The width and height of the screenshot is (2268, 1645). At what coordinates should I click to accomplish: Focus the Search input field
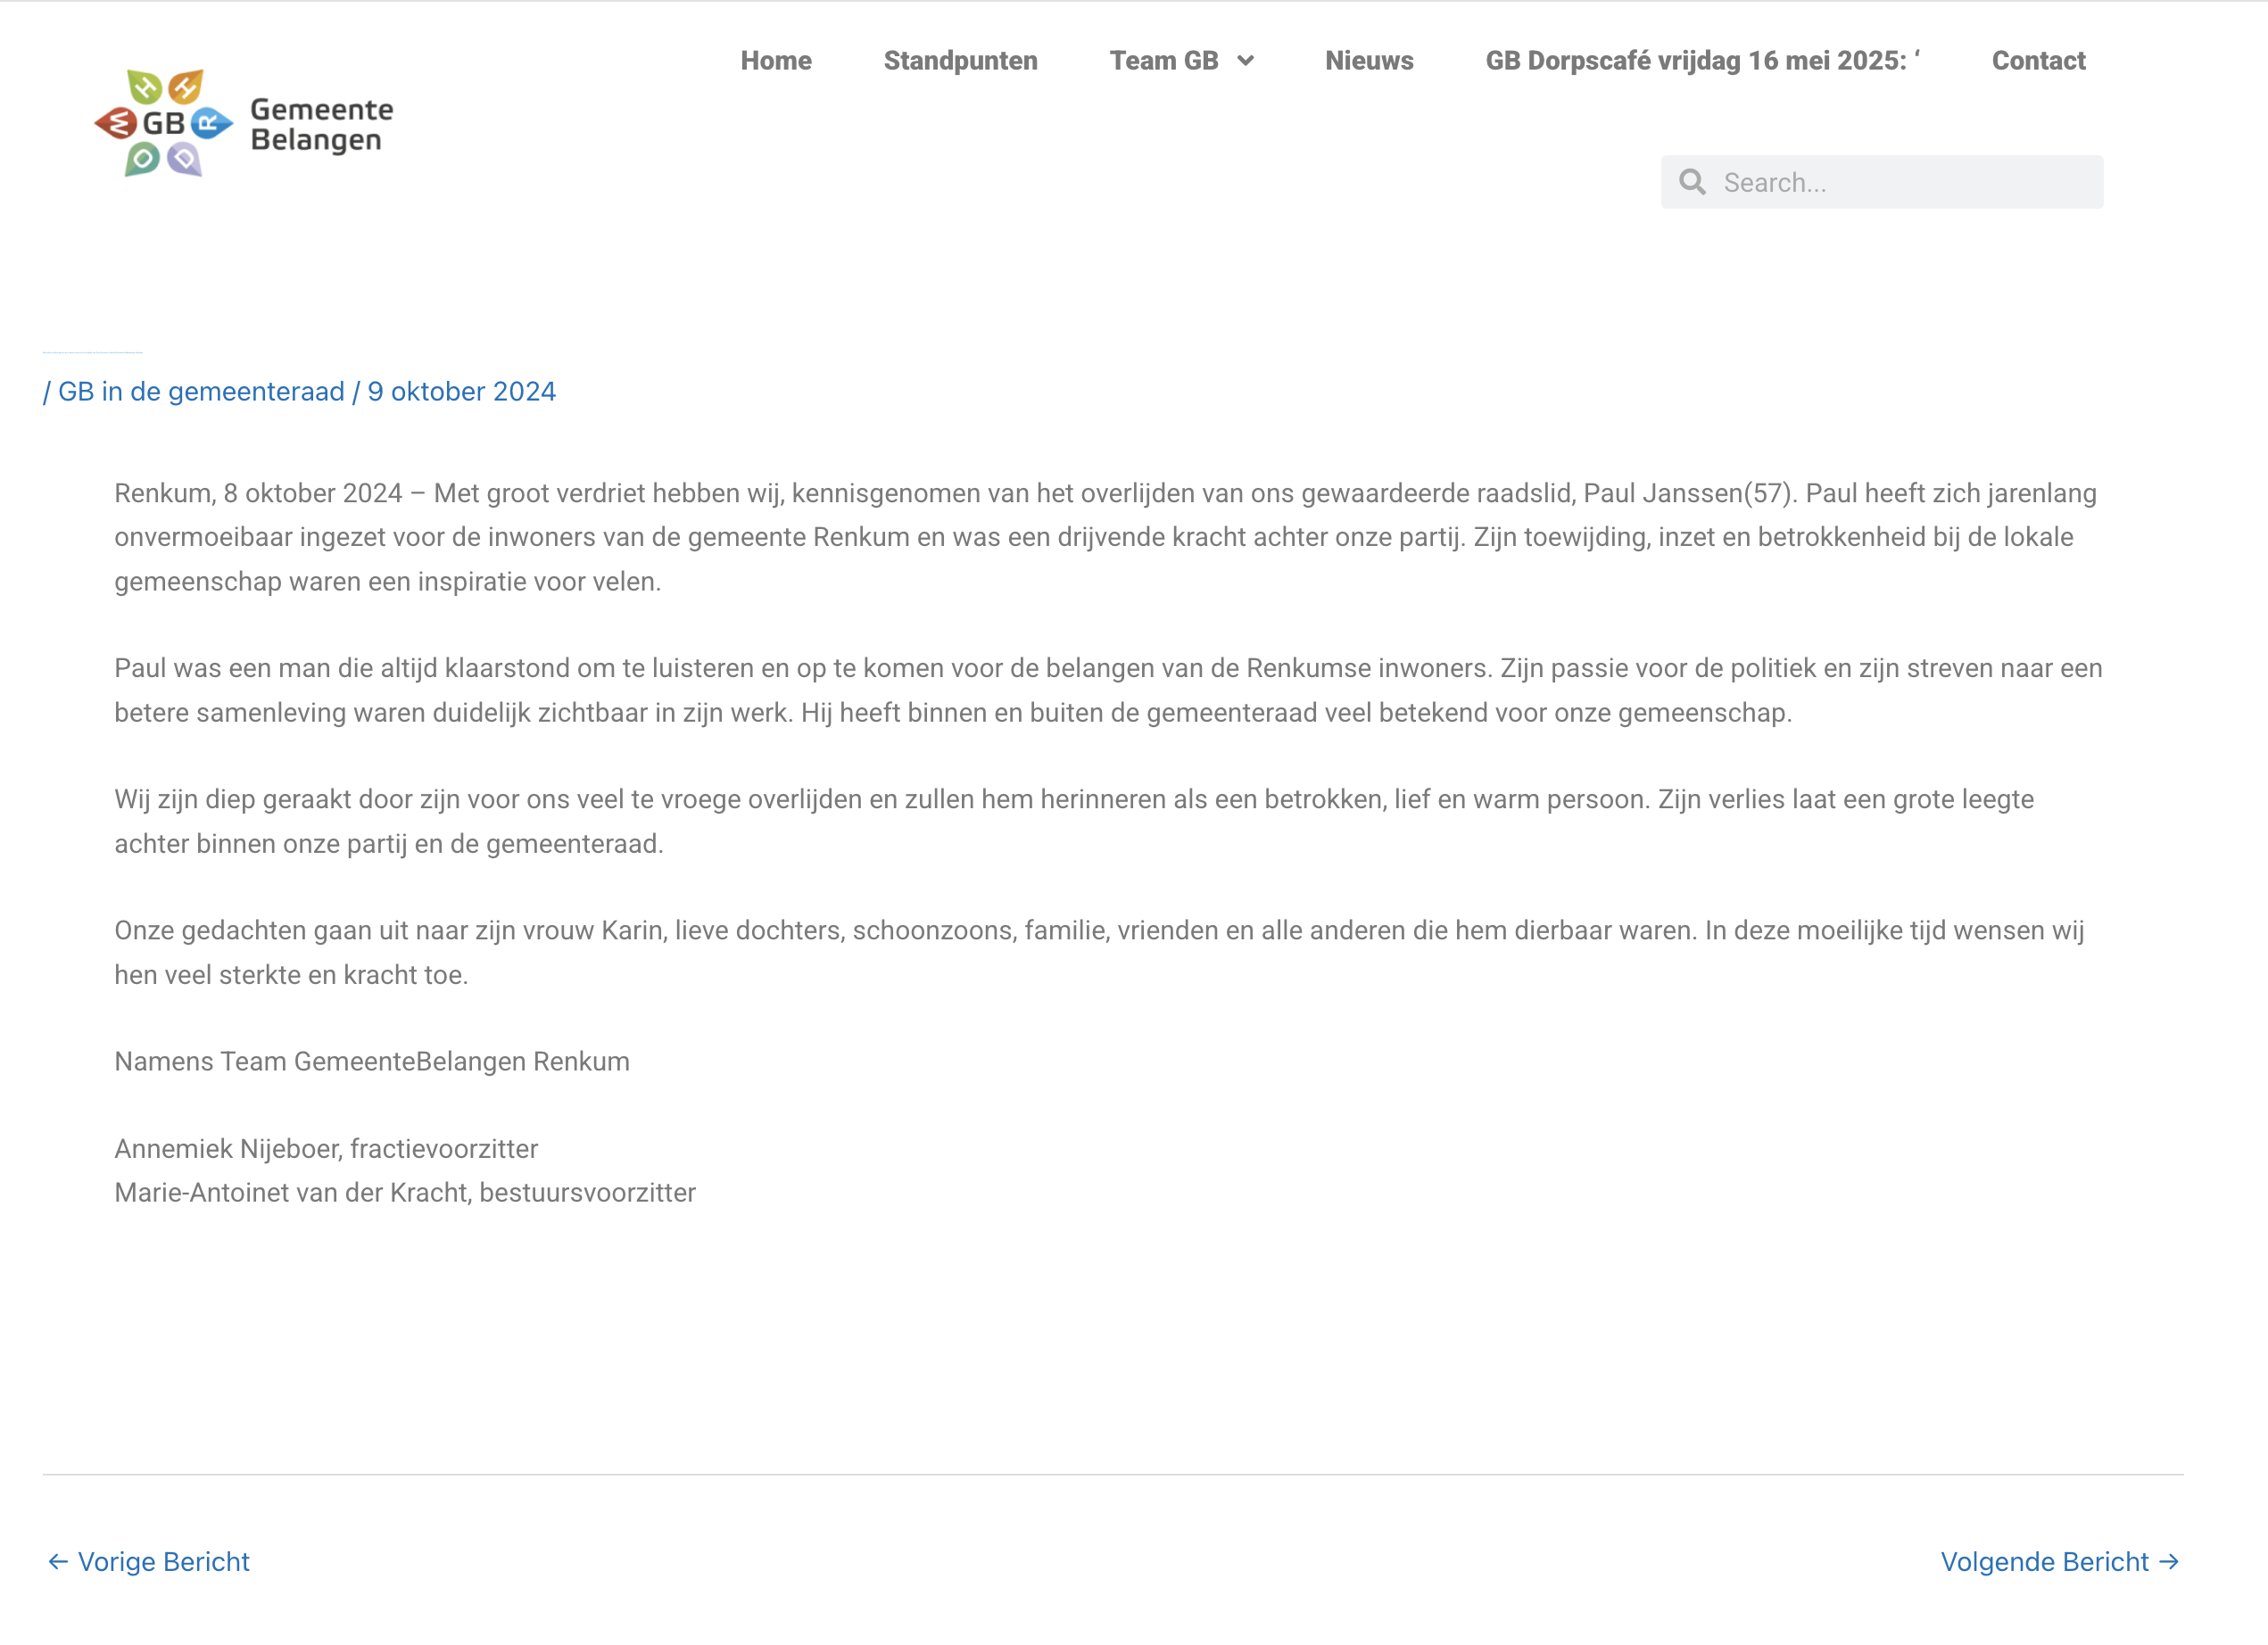(x=1900, y=182)
